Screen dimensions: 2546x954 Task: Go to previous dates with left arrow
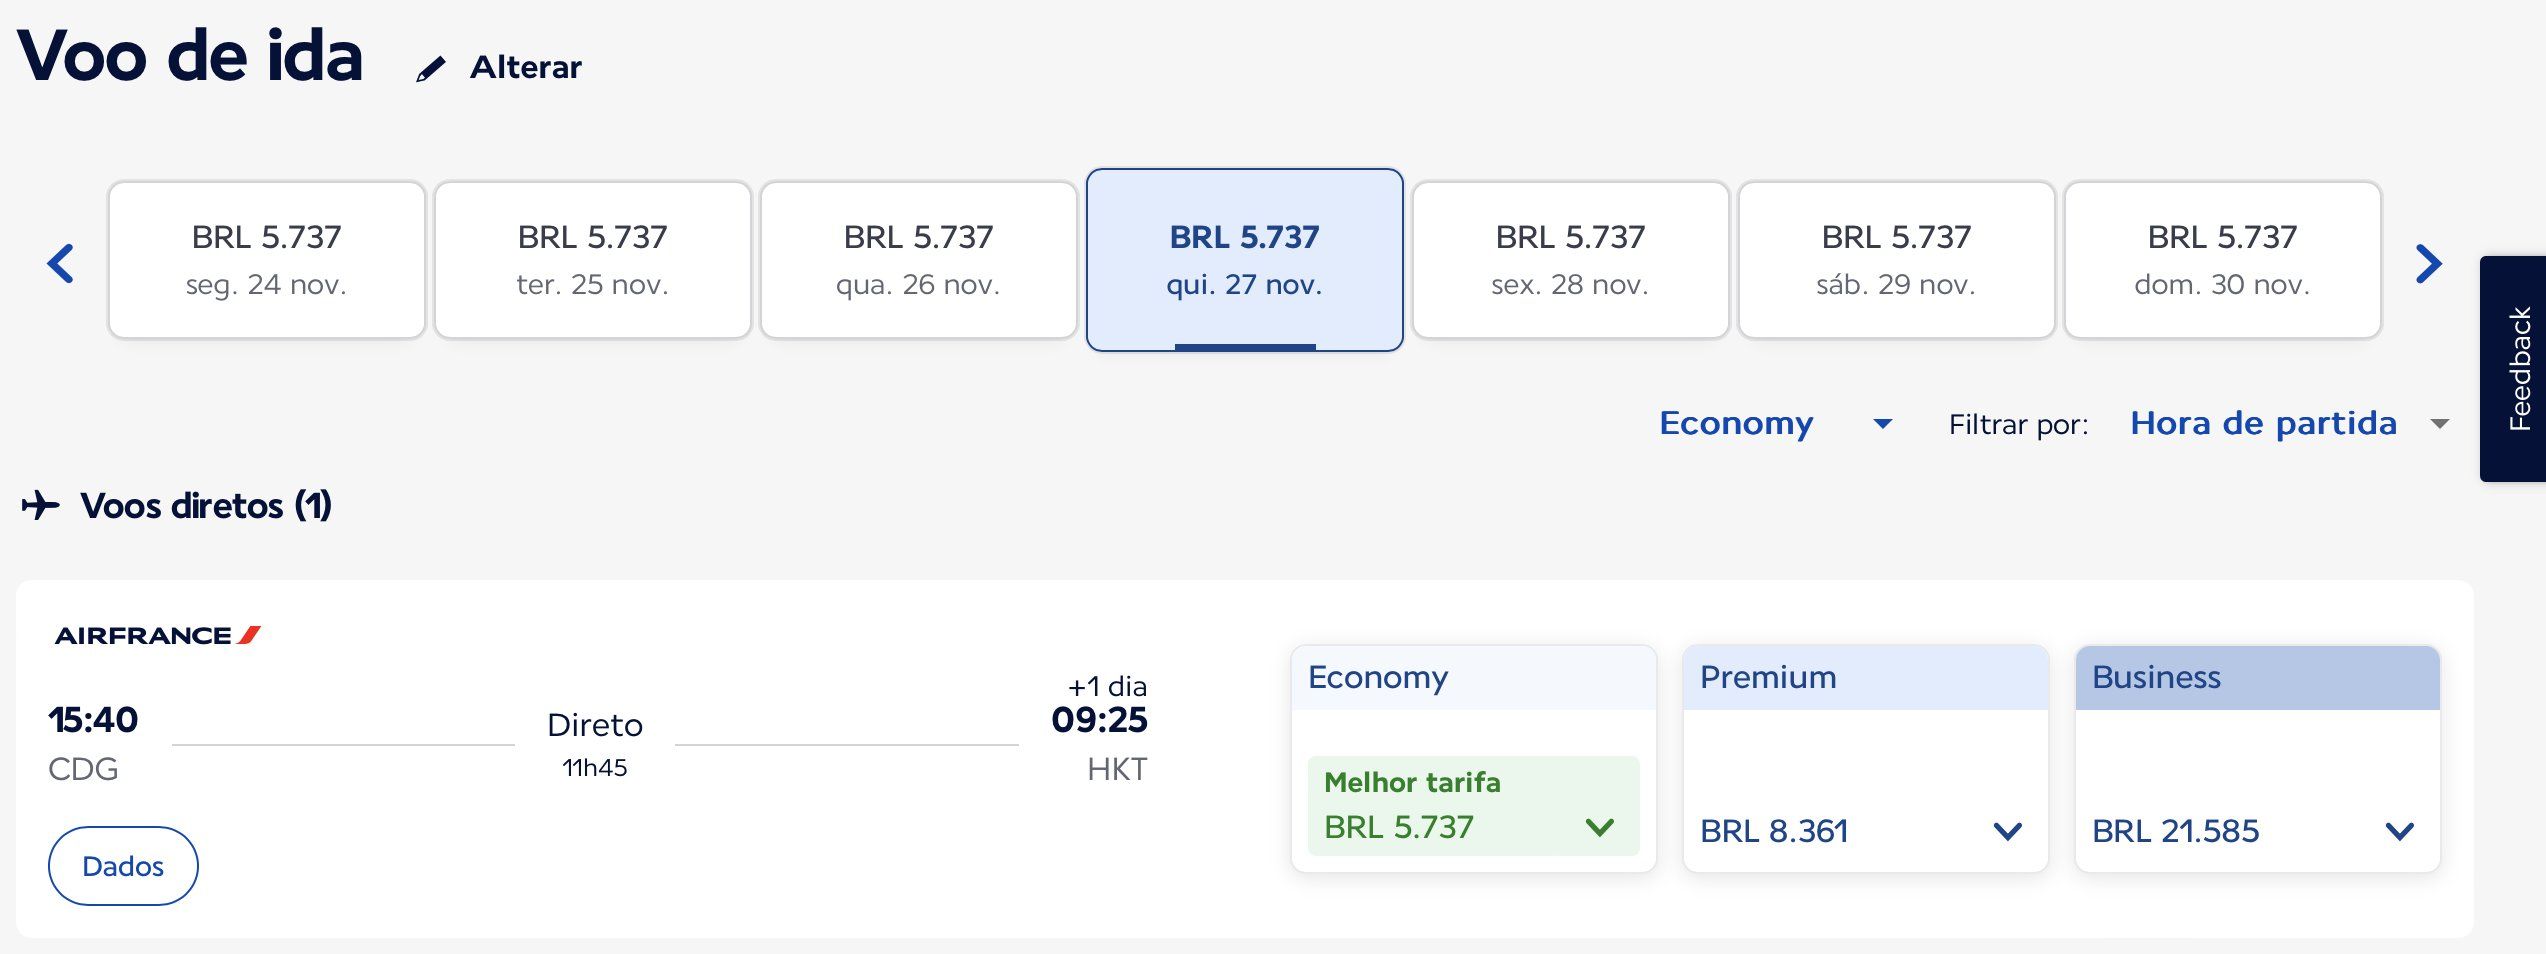click(61, 263)
